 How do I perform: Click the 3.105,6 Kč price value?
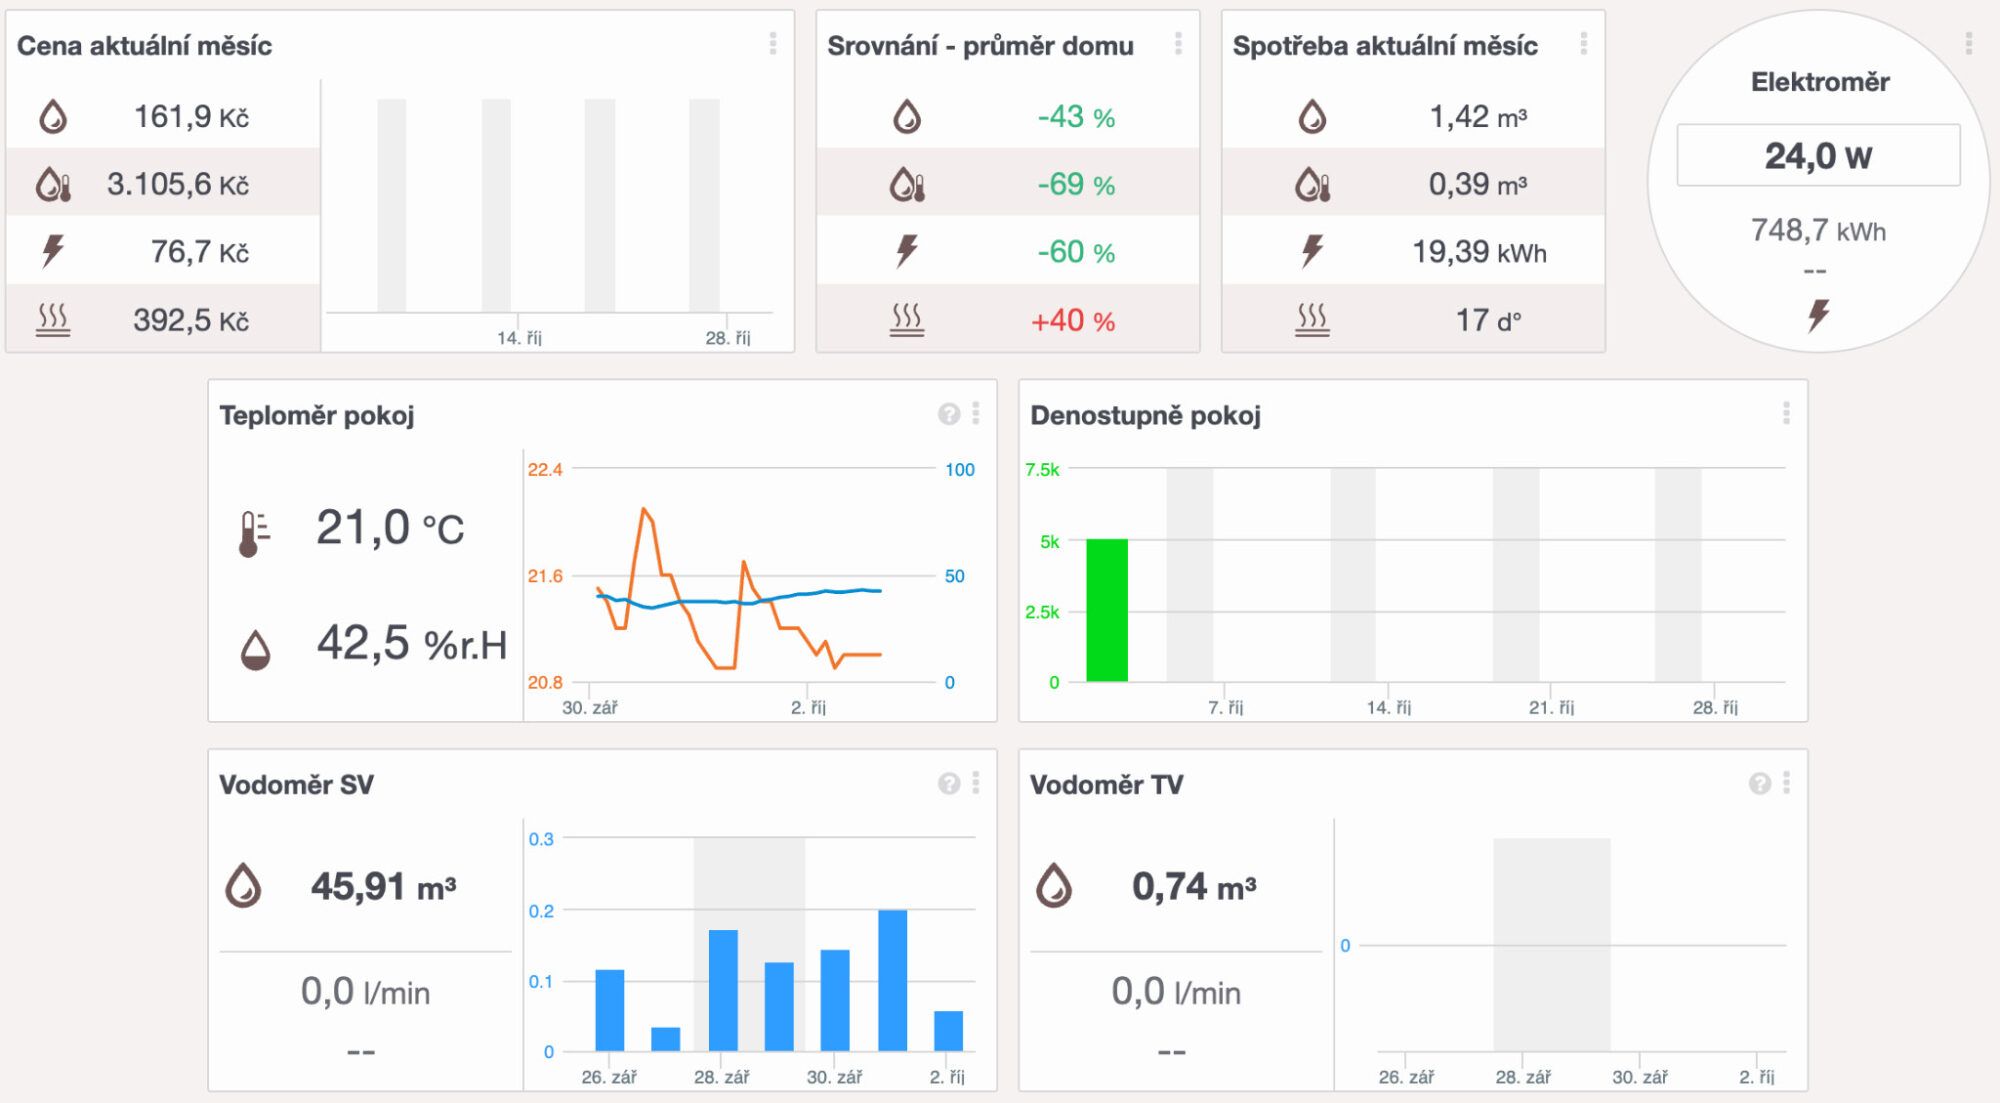[178, 184]
